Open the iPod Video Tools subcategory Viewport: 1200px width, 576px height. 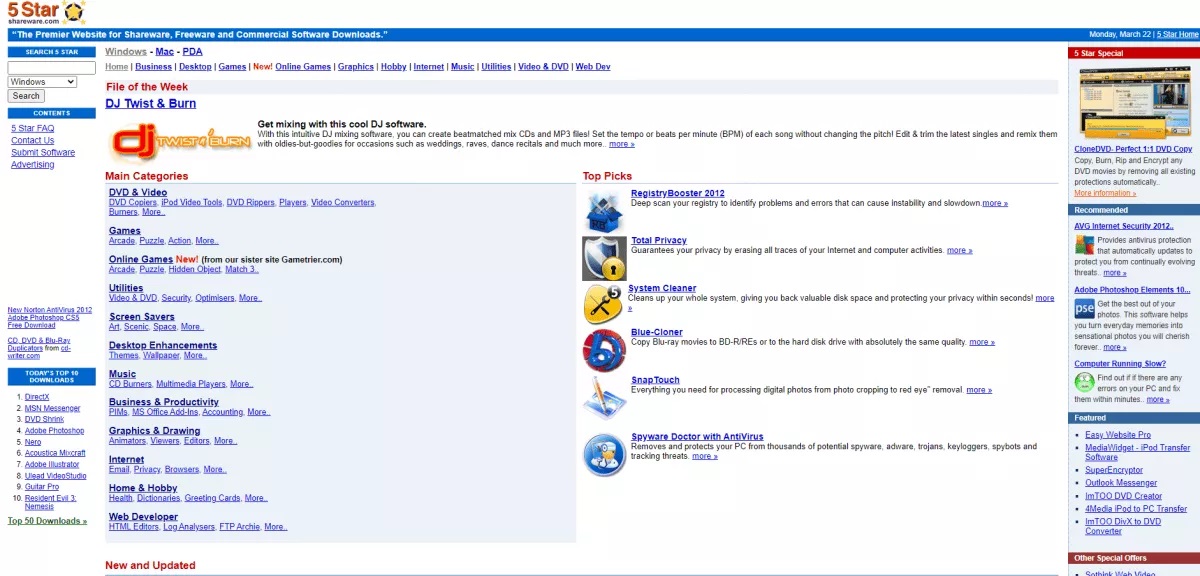pyautogui.click(x=192, y=203)
